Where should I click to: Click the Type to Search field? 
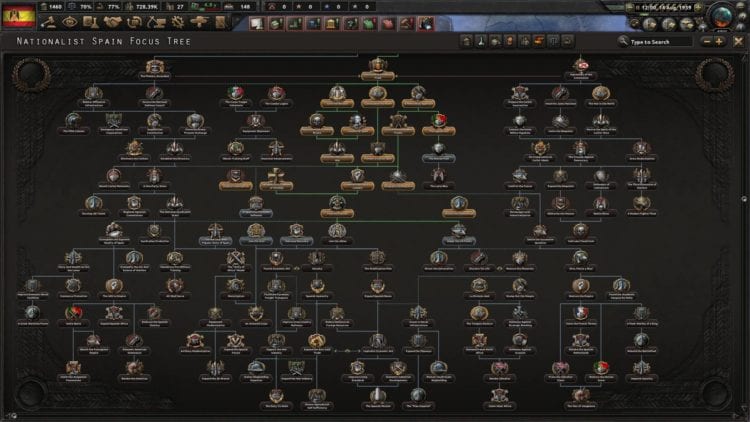click(660, 42)
